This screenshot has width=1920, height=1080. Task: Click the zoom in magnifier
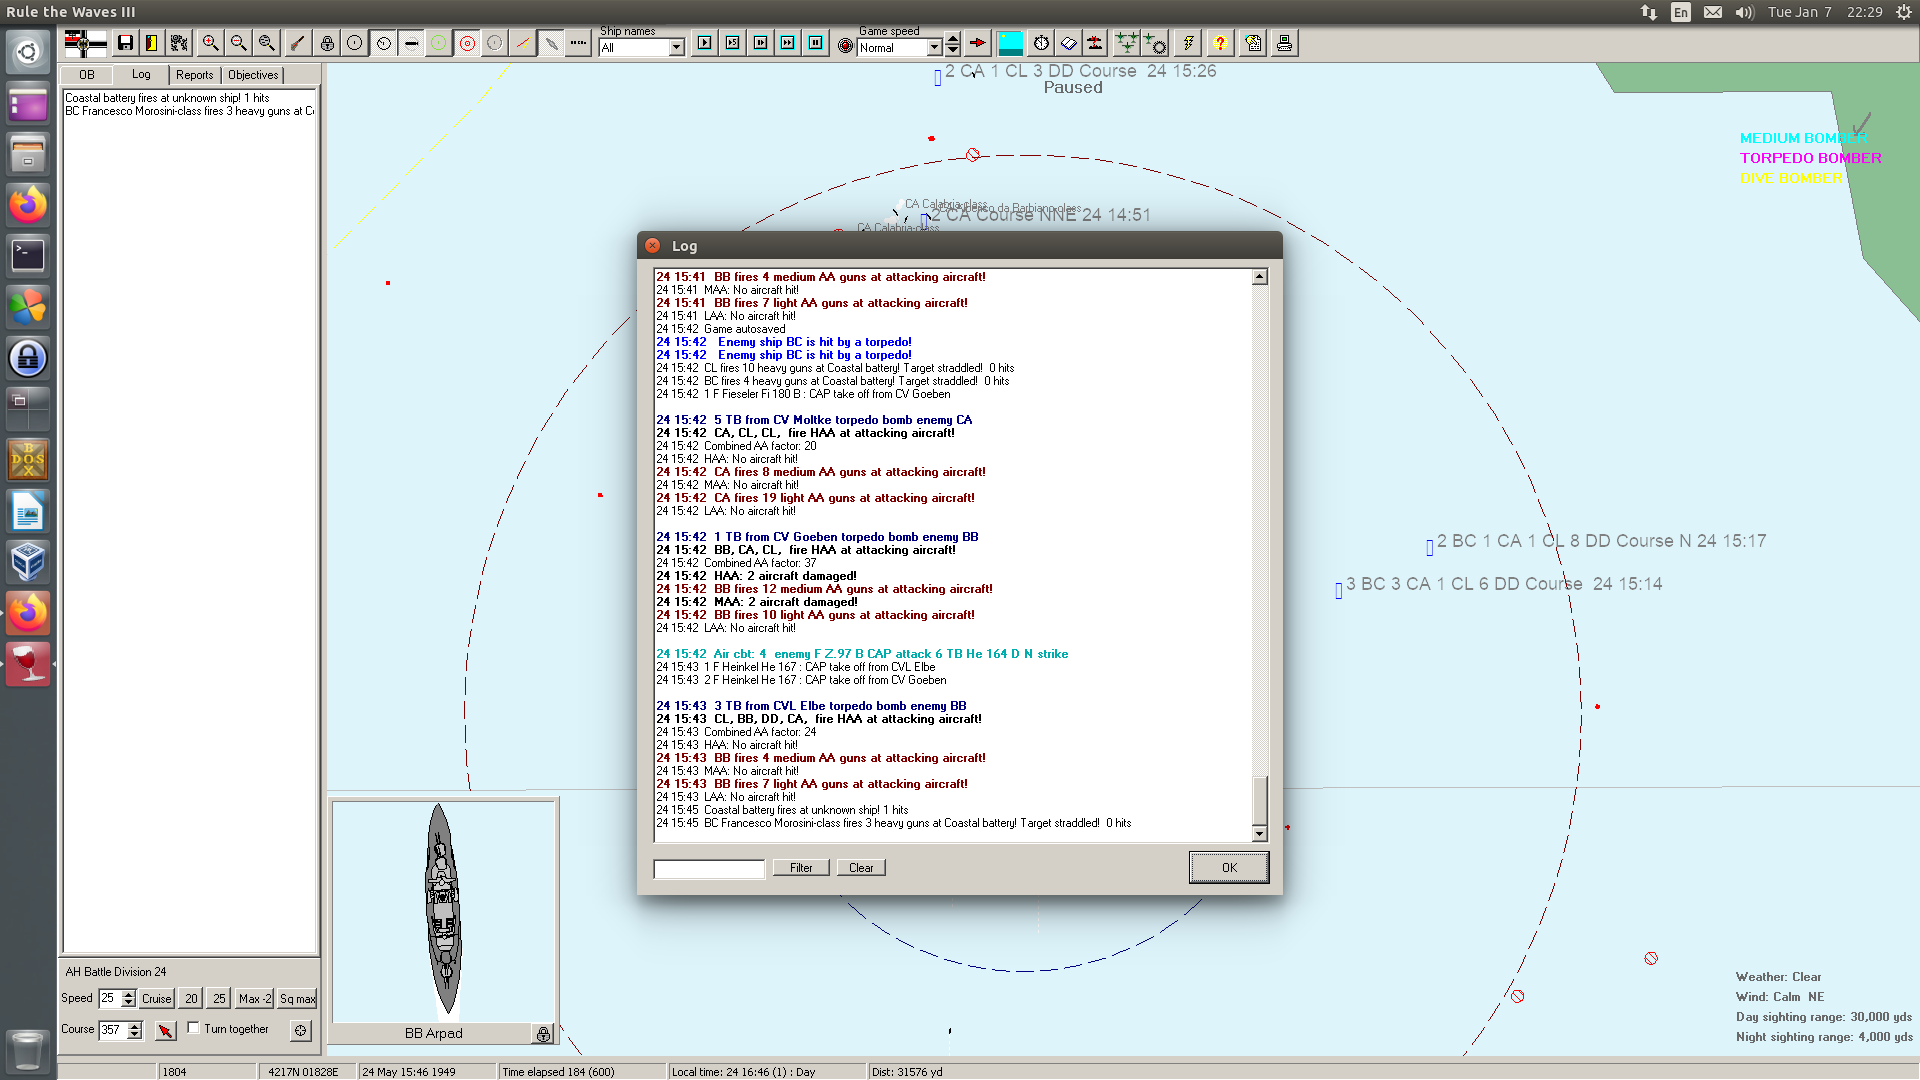pyautogui.click(x=210, y=43)
